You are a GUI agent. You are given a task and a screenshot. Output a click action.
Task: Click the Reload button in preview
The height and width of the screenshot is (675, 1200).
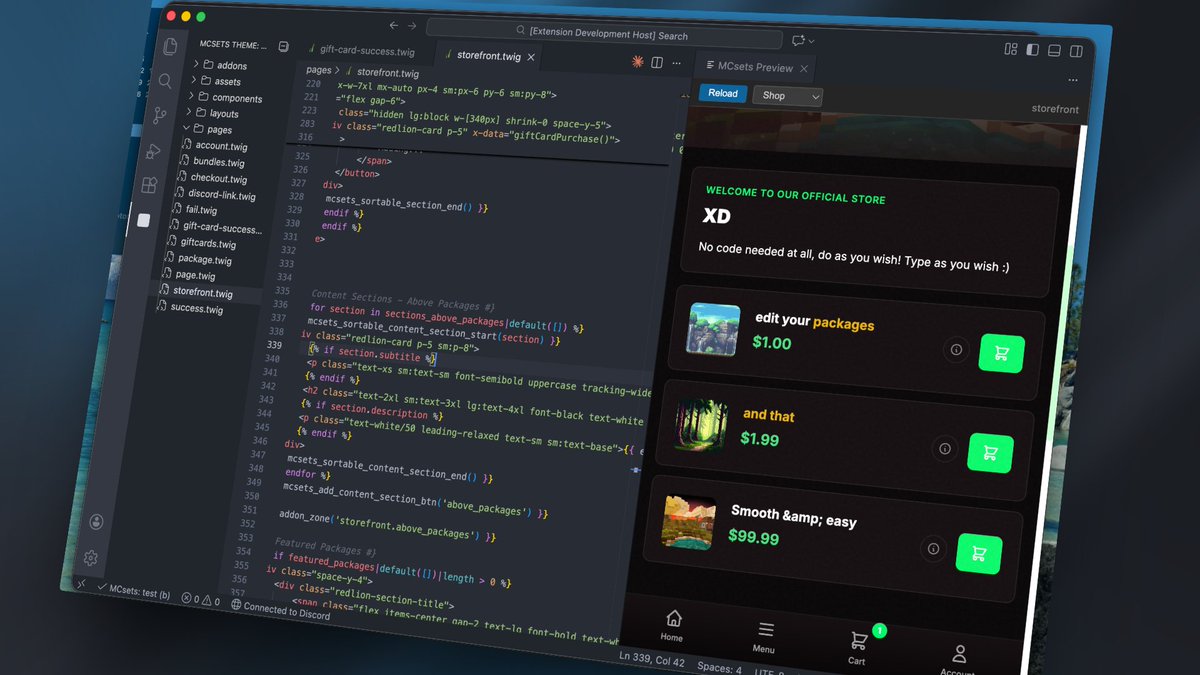[x=722, y=93]
